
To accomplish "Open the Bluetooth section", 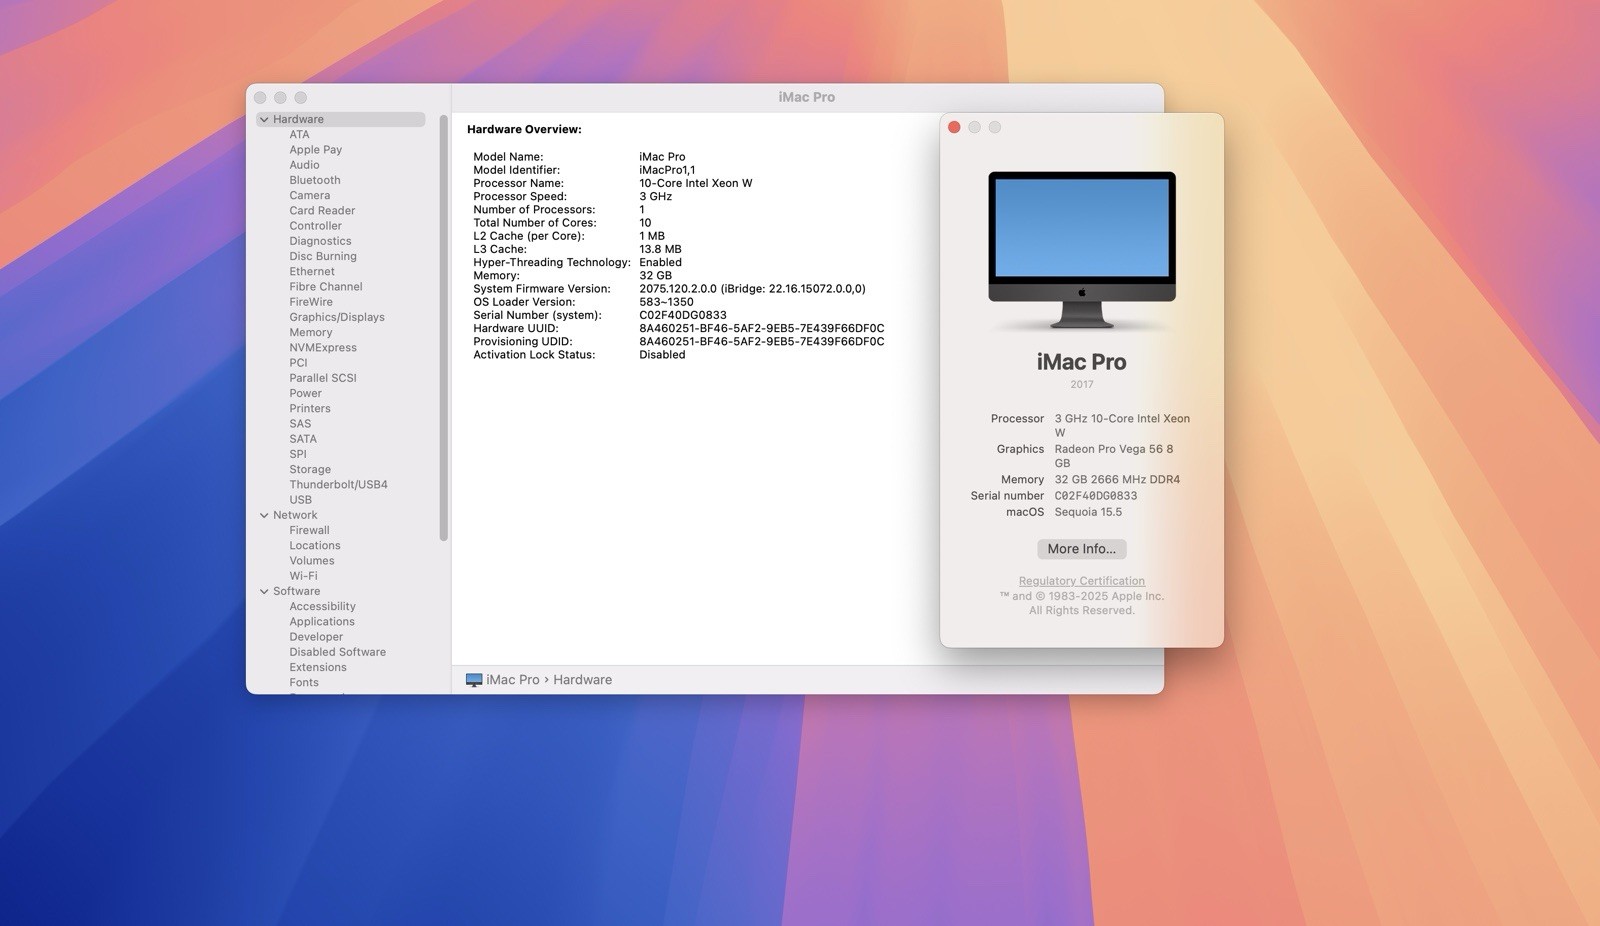I will point(315,180).
